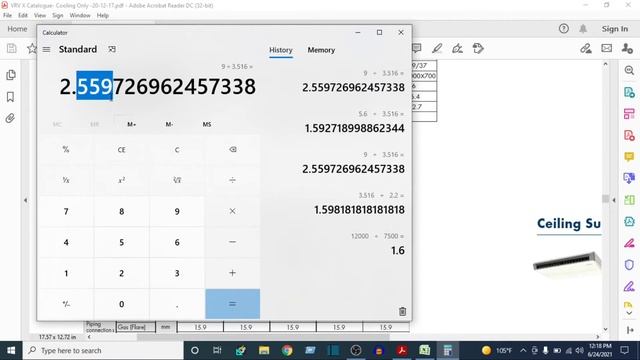This screenshot has width=640, height=360.
Task: Click digit 4 on the keypad
Action: pos(66,242)
